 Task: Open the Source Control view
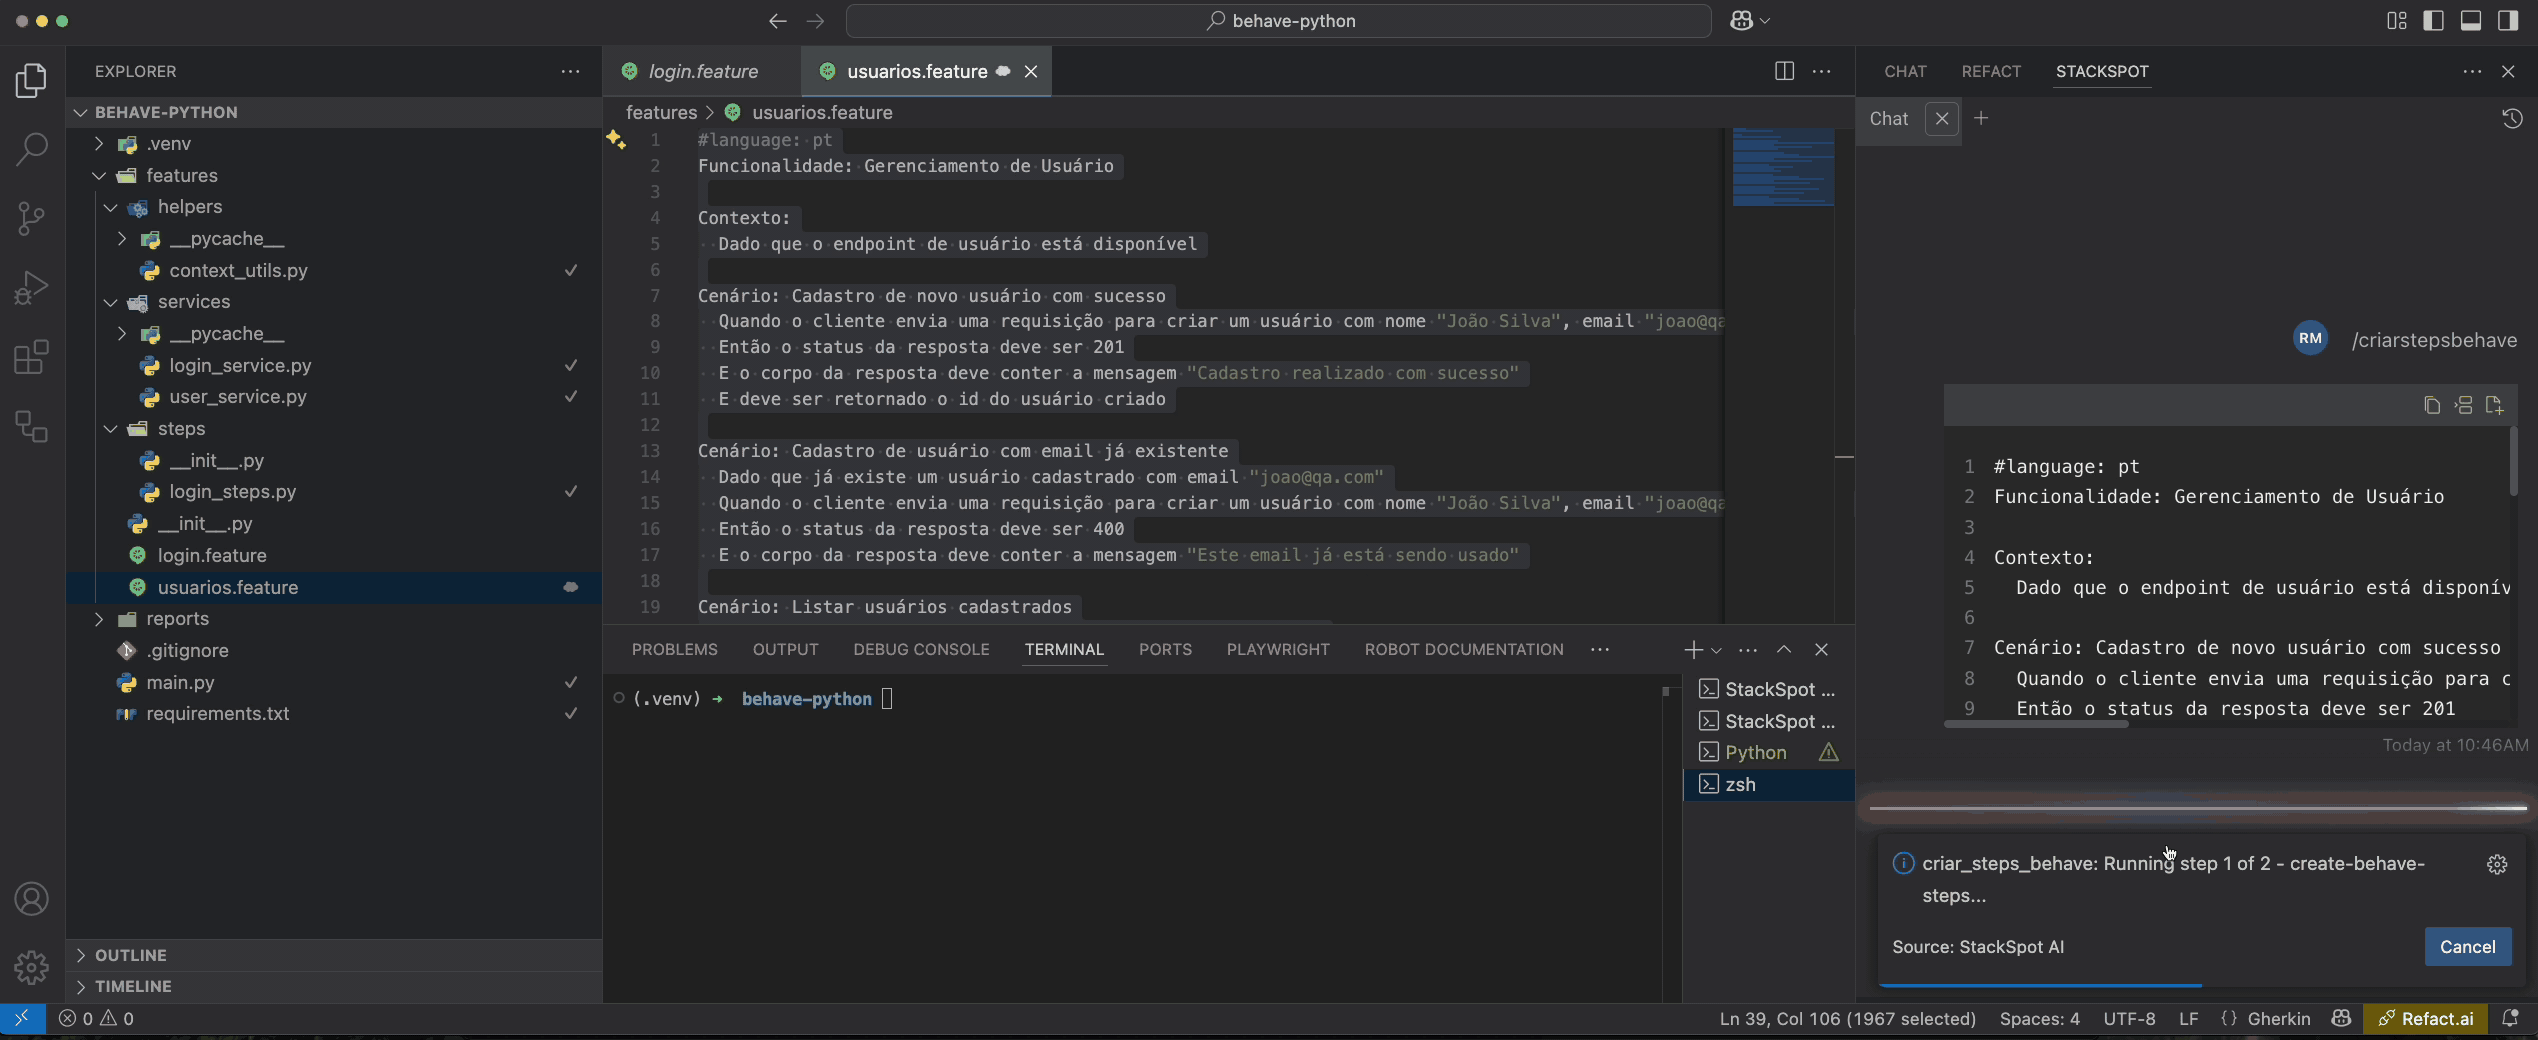tap(31, 218)
